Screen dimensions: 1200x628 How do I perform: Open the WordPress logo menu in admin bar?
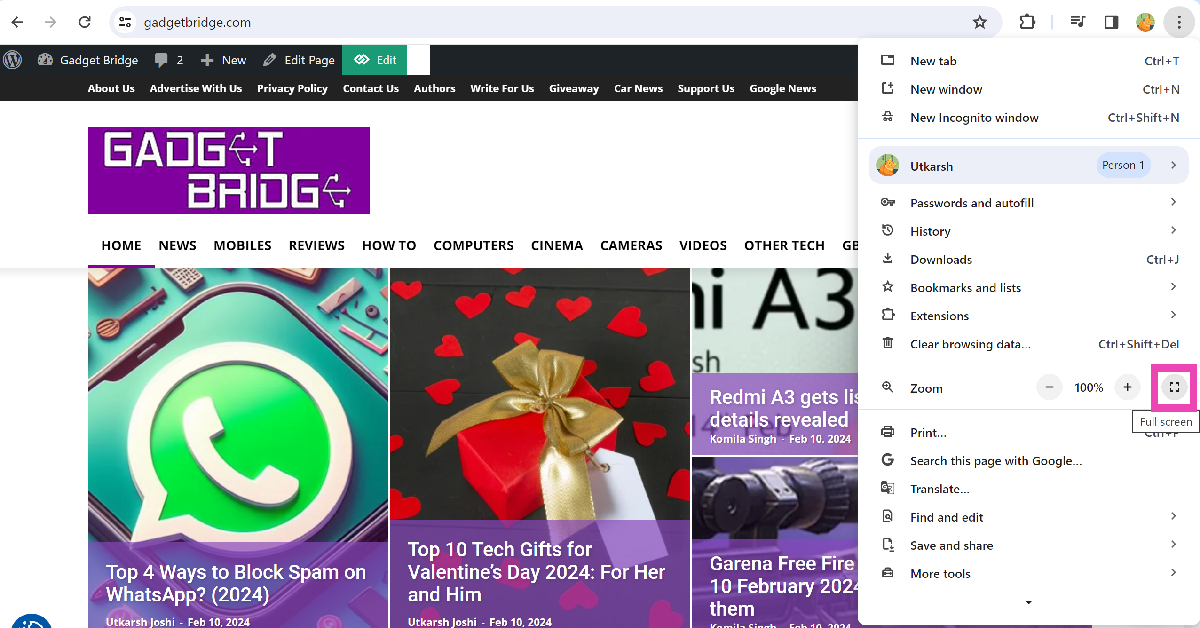tap(12, 59)
